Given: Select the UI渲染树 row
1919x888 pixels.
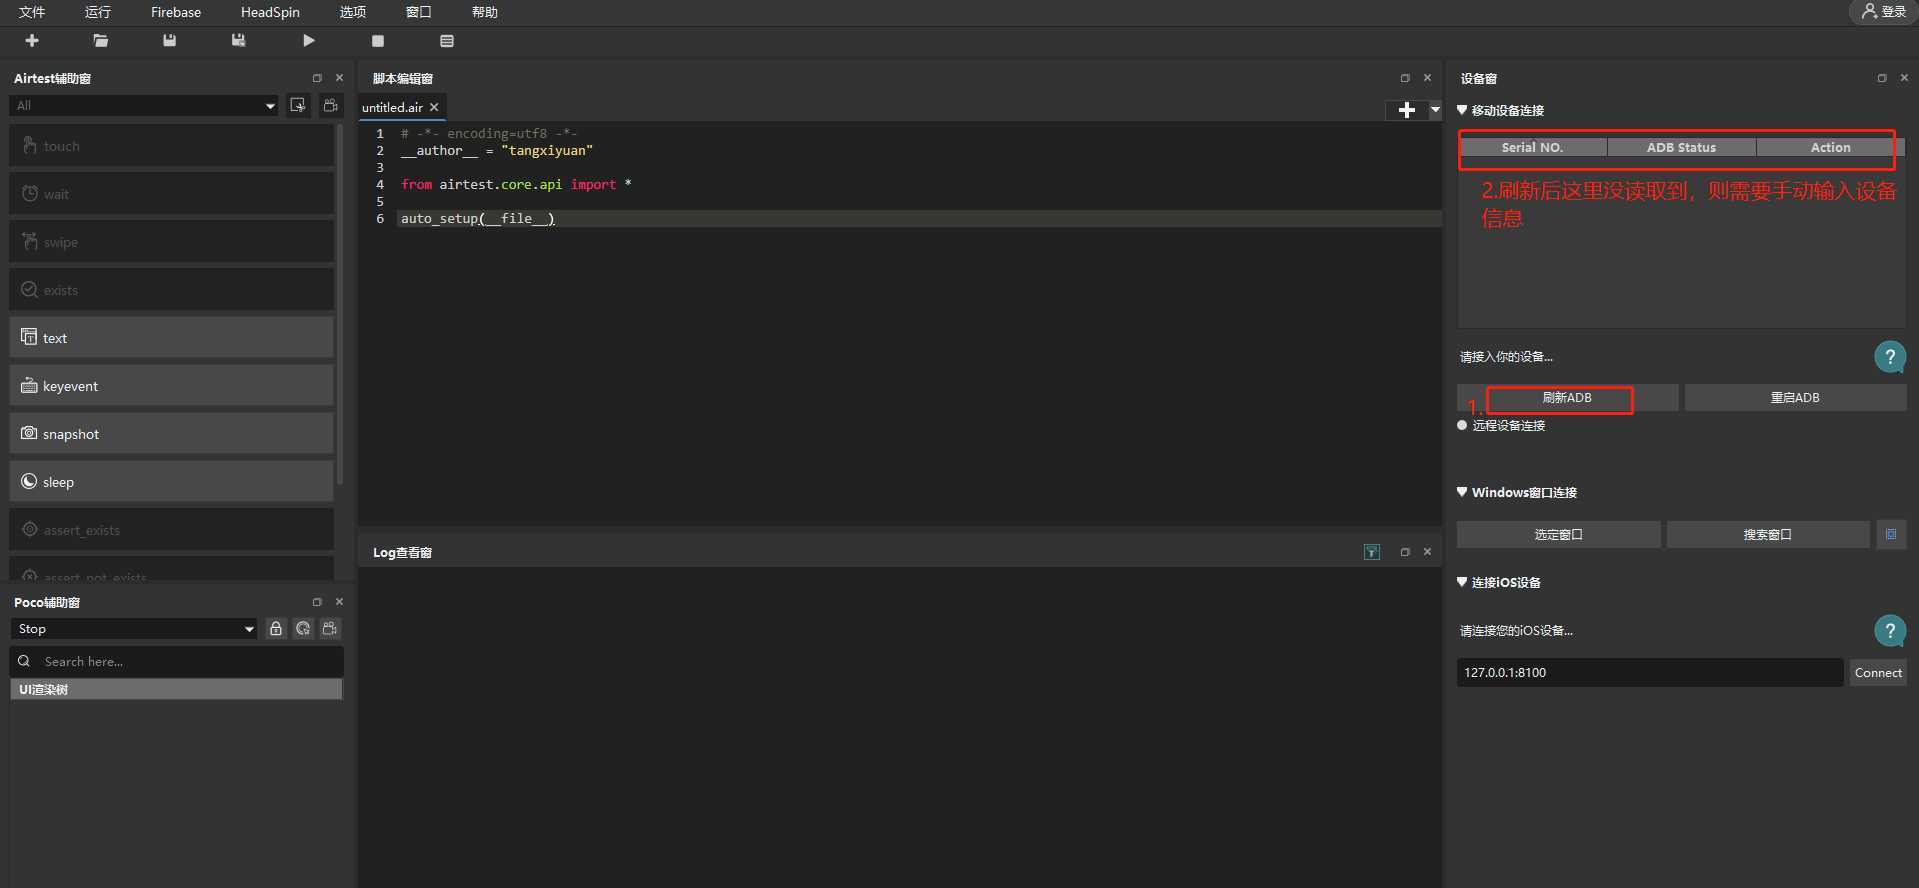Looking at the screenshot, I should (x=176, y=689).
